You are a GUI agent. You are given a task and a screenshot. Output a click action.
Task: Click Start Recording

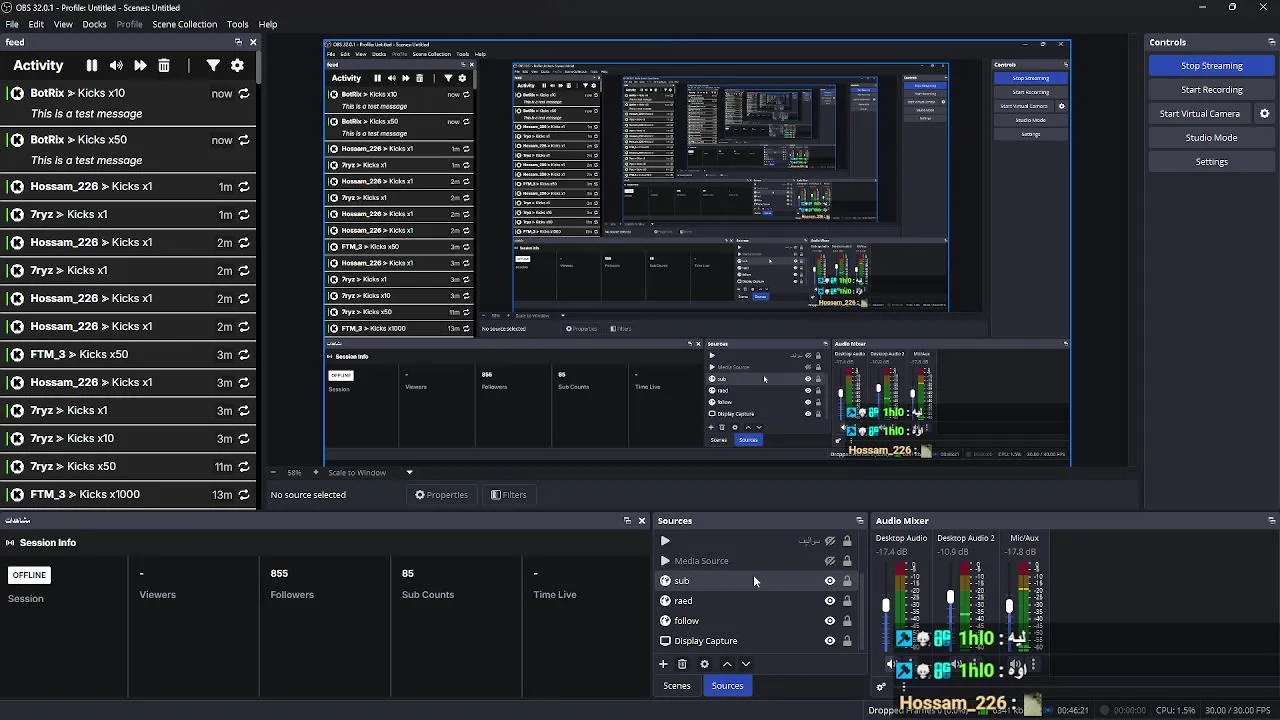point(1211,90)
